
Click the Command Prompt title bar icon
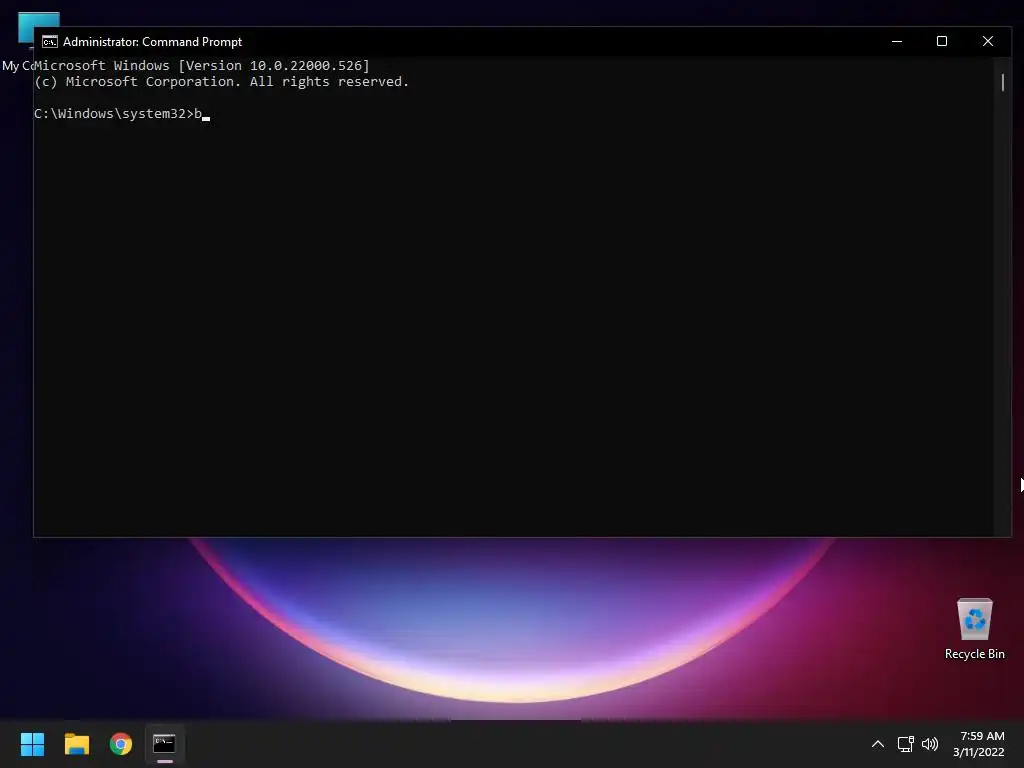click(x=50, y=42)
